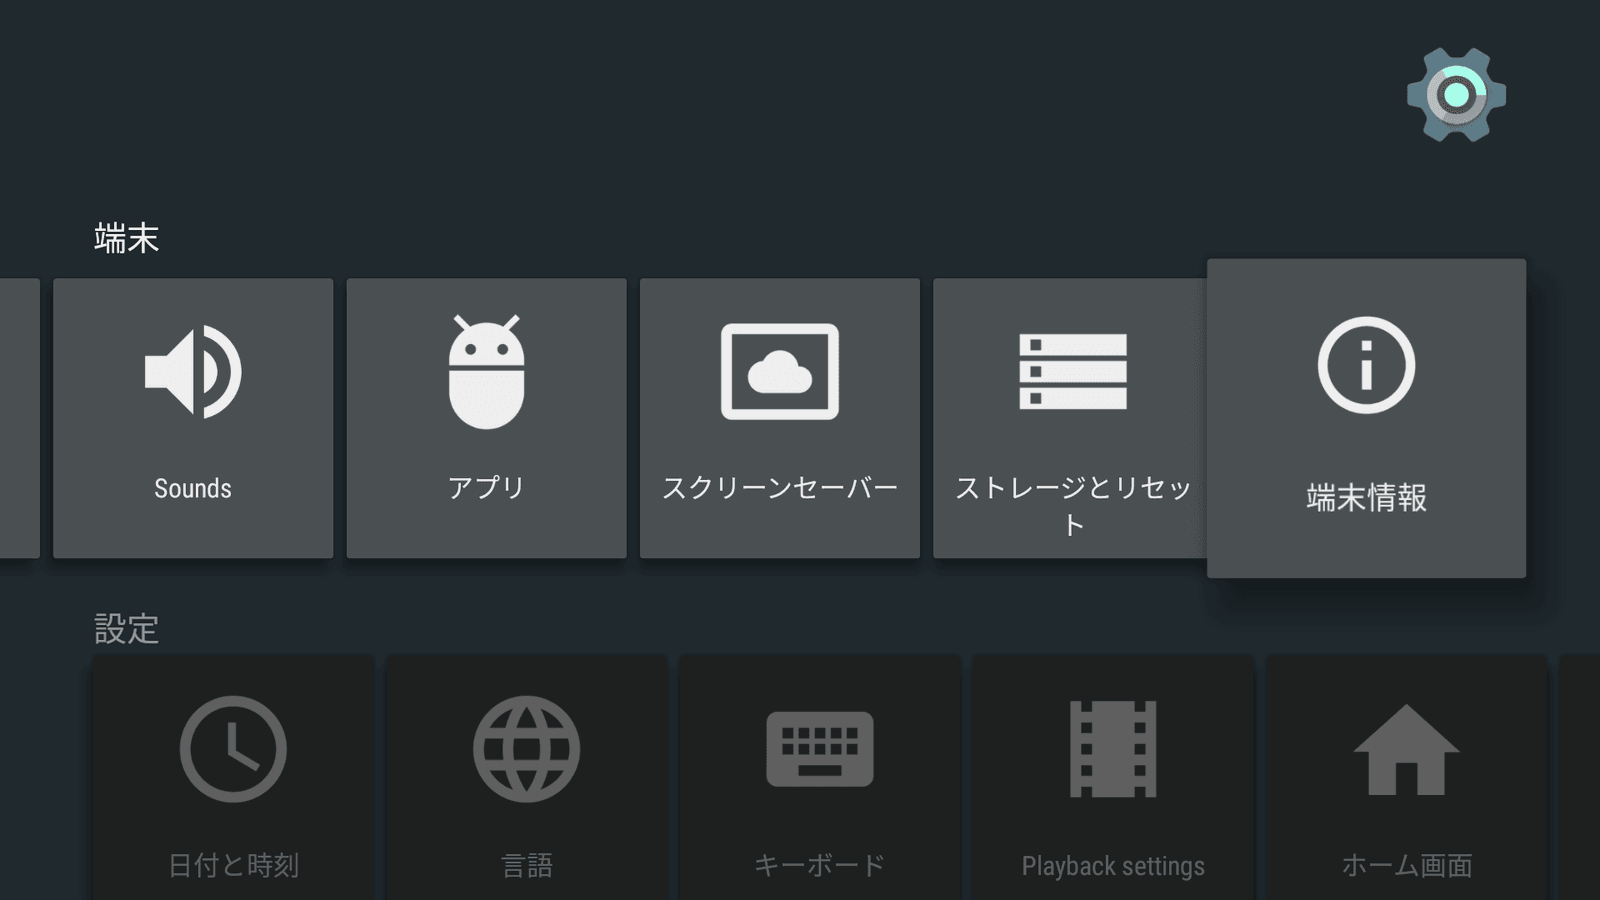Open the スクリーンセーバー label
The height and width of the screenshot is (900, 1600).
(x=779, y=488)
